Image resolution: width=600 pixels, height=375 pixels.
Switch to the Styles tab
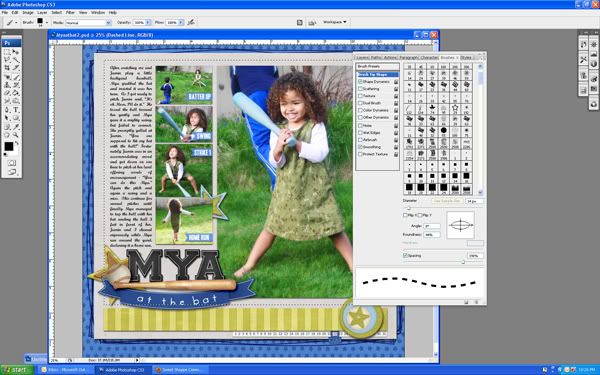pyautogui.click(x=466, y=58)
